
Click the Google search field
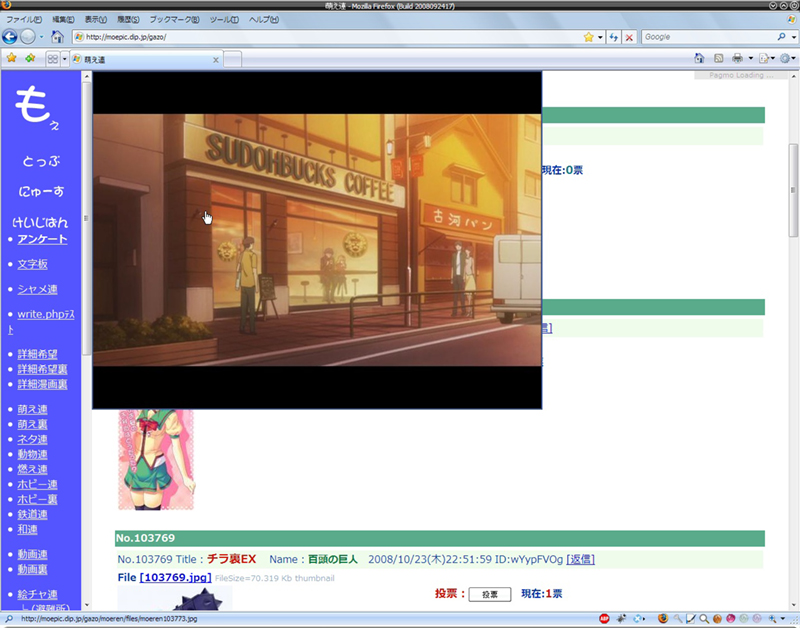[709, 37]
